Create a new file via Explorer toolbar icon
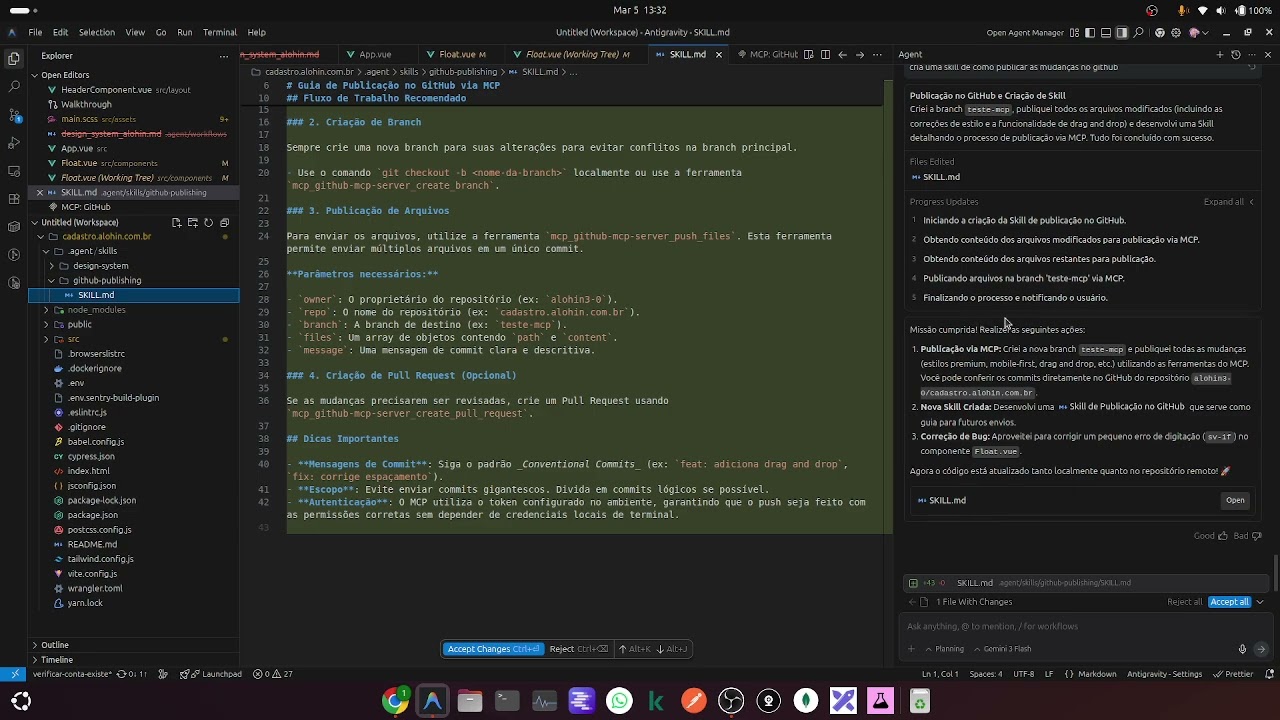Image resolution: width=1280 pixels, height=720 pixels. coord(177,223)
